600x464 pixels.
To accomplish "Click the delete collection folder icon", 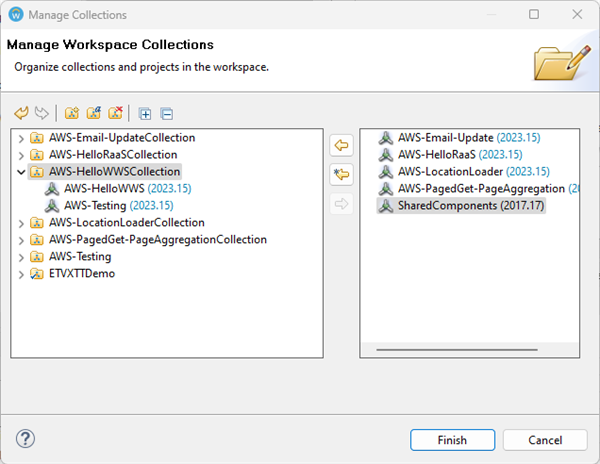I will coord(115,113).
